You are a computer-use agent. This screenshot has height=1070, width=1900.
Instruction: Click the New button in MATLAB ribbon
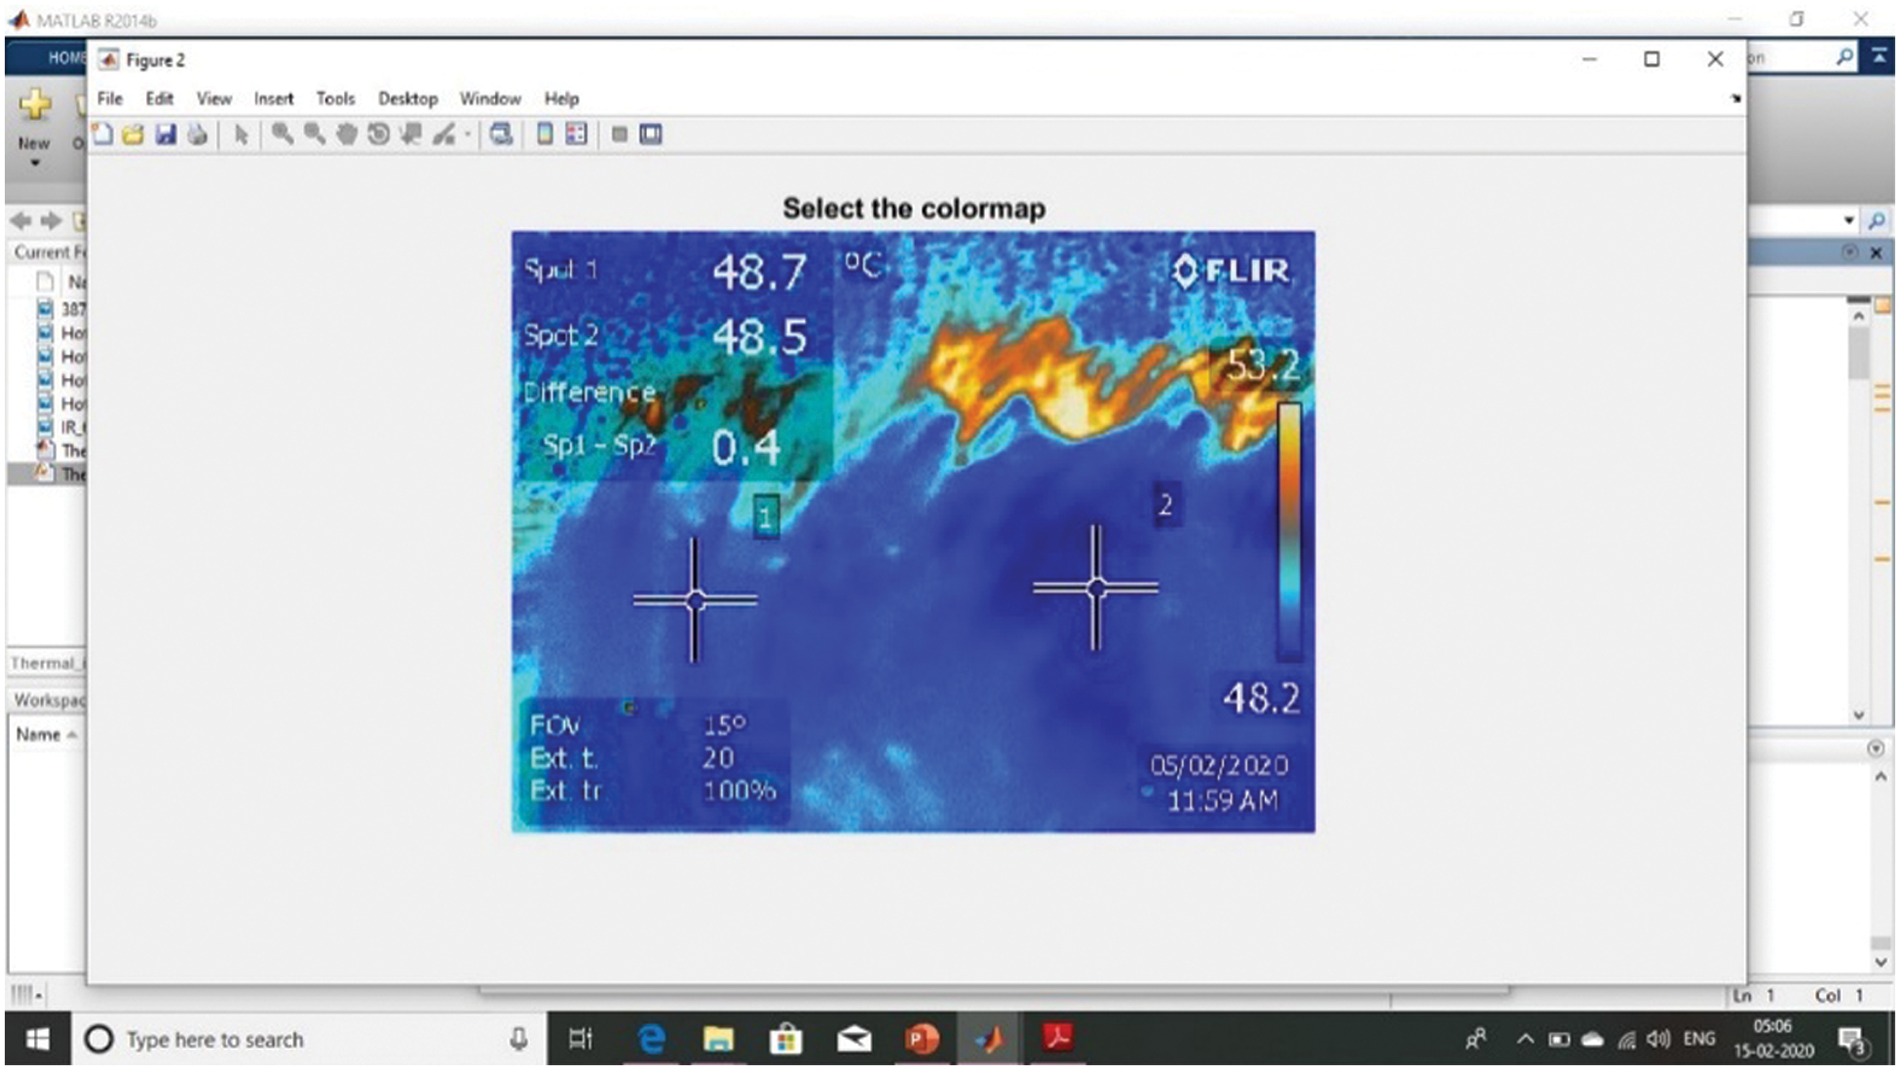34,118
